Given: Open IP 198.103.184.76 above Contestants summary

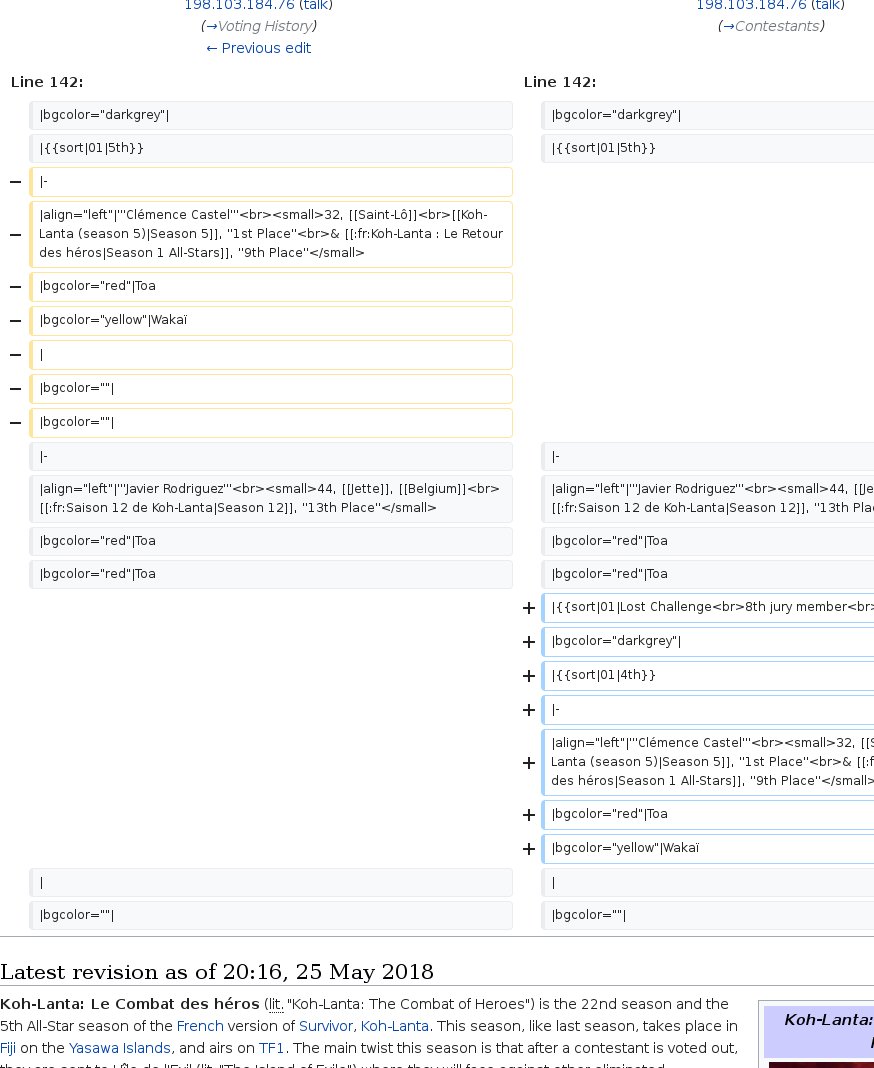Looking at the screenshot, I should click(751, 5).
